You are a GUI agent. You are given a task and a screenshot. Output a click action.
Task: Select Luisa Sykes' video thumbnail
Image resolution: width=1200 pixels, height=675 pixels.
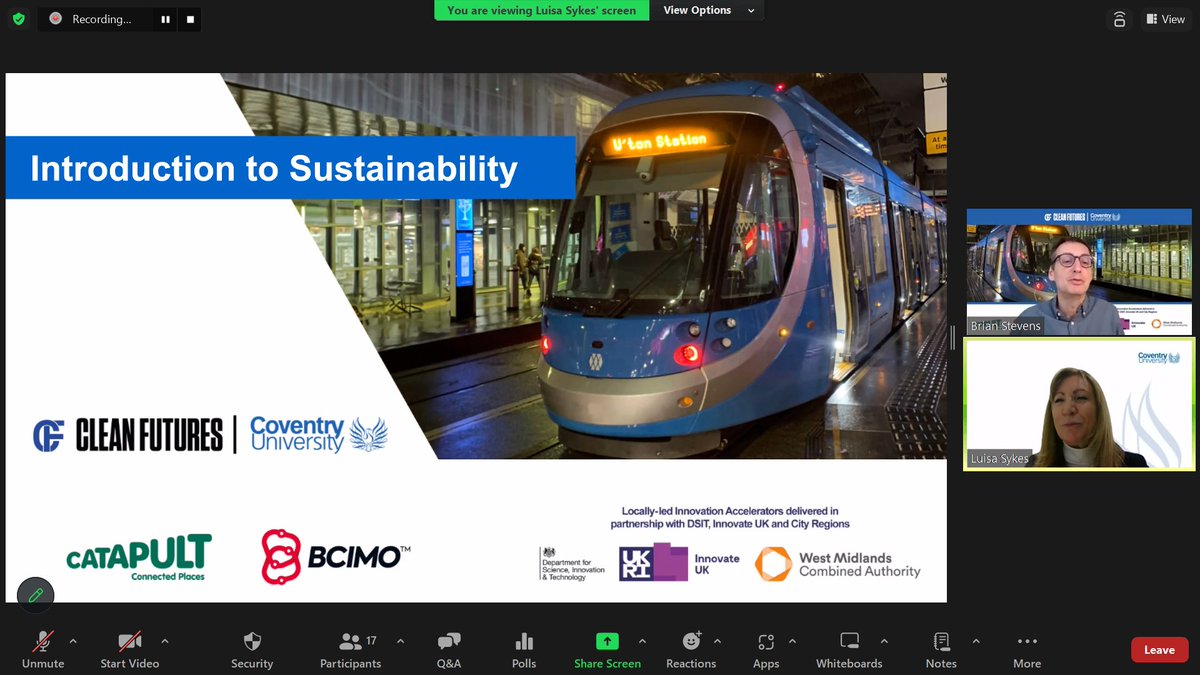tap(1078, 403)
